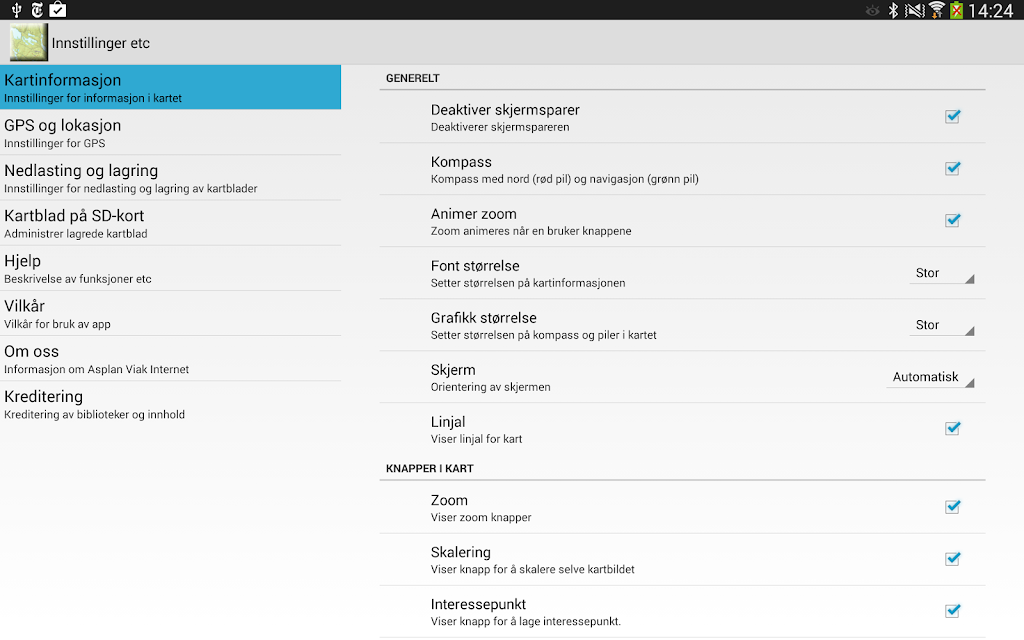The width and height of the screenshot is (1024, 640).
Task: Tap the Kompass setting label
Action: pos(461,162)
